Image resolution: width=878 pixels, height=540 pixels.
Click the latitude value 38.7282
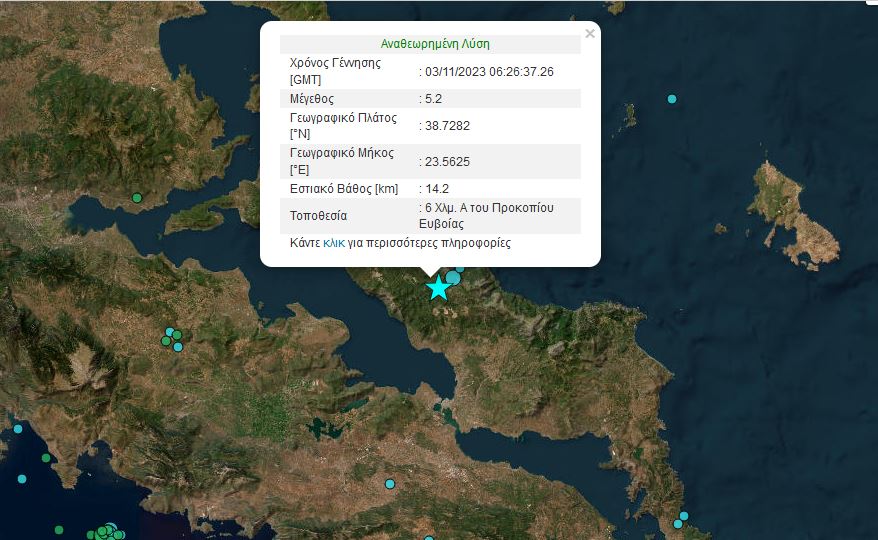pos(447,126)
